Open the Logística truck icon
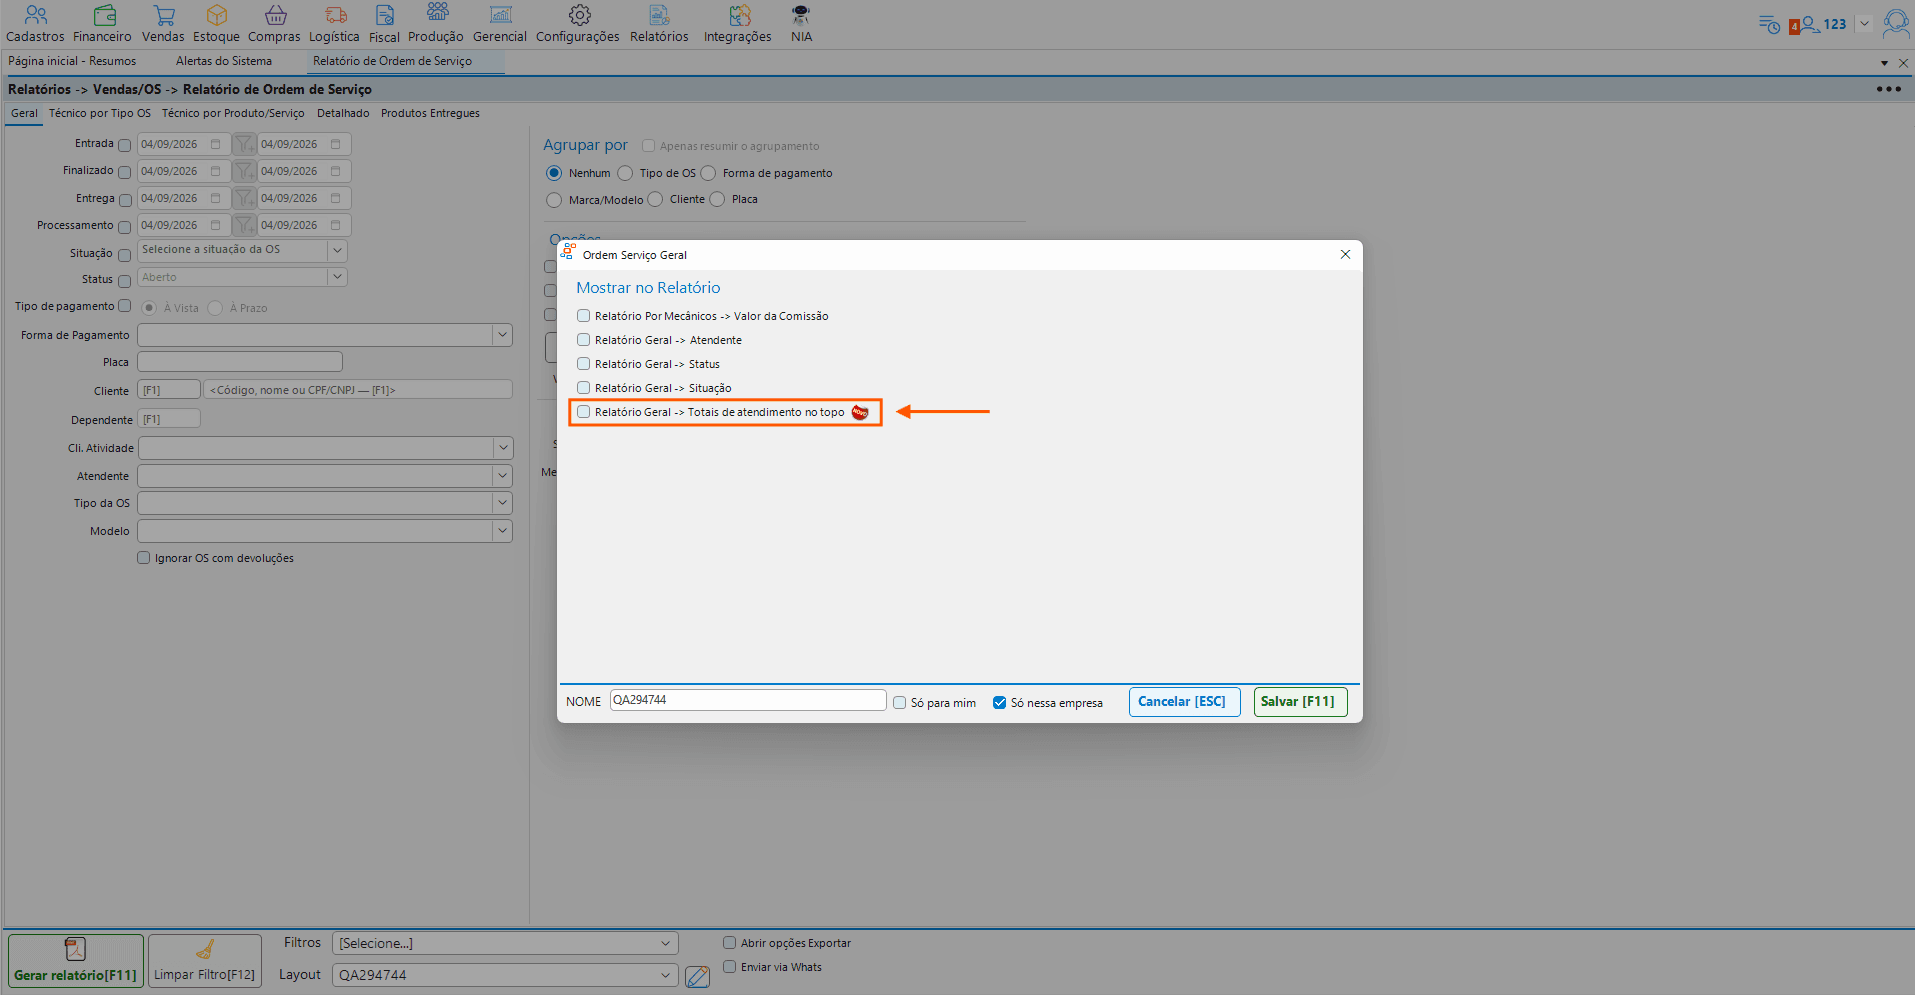The width and height of the screenshot is (1915, 995). coord(336,15)
